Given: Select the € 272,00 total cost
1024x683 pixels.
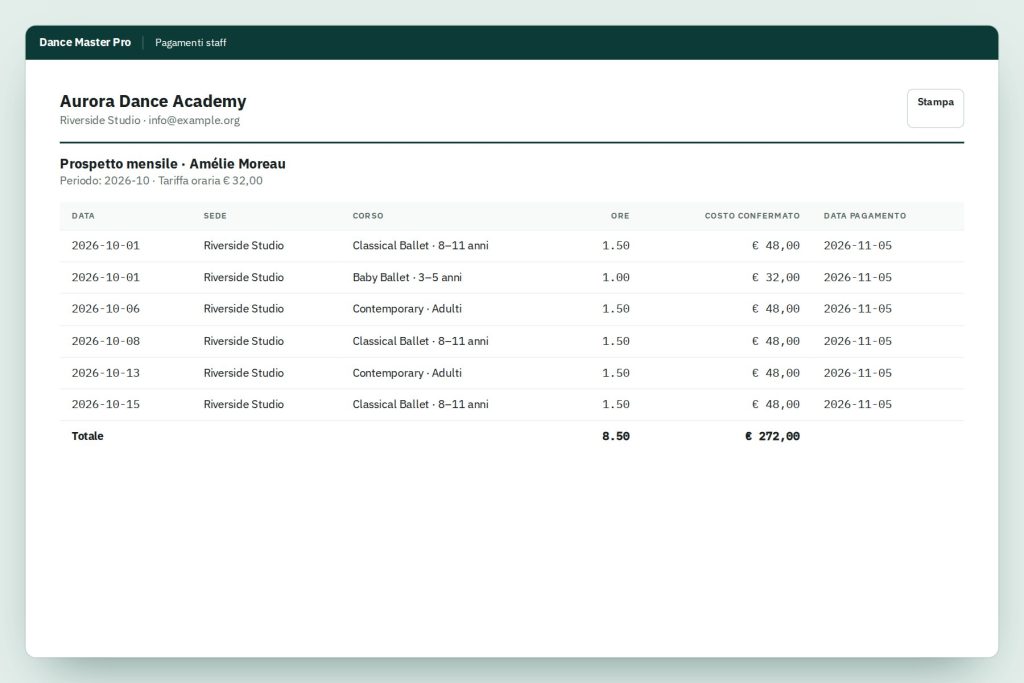Looking at the screenshot, I should 773,436.
